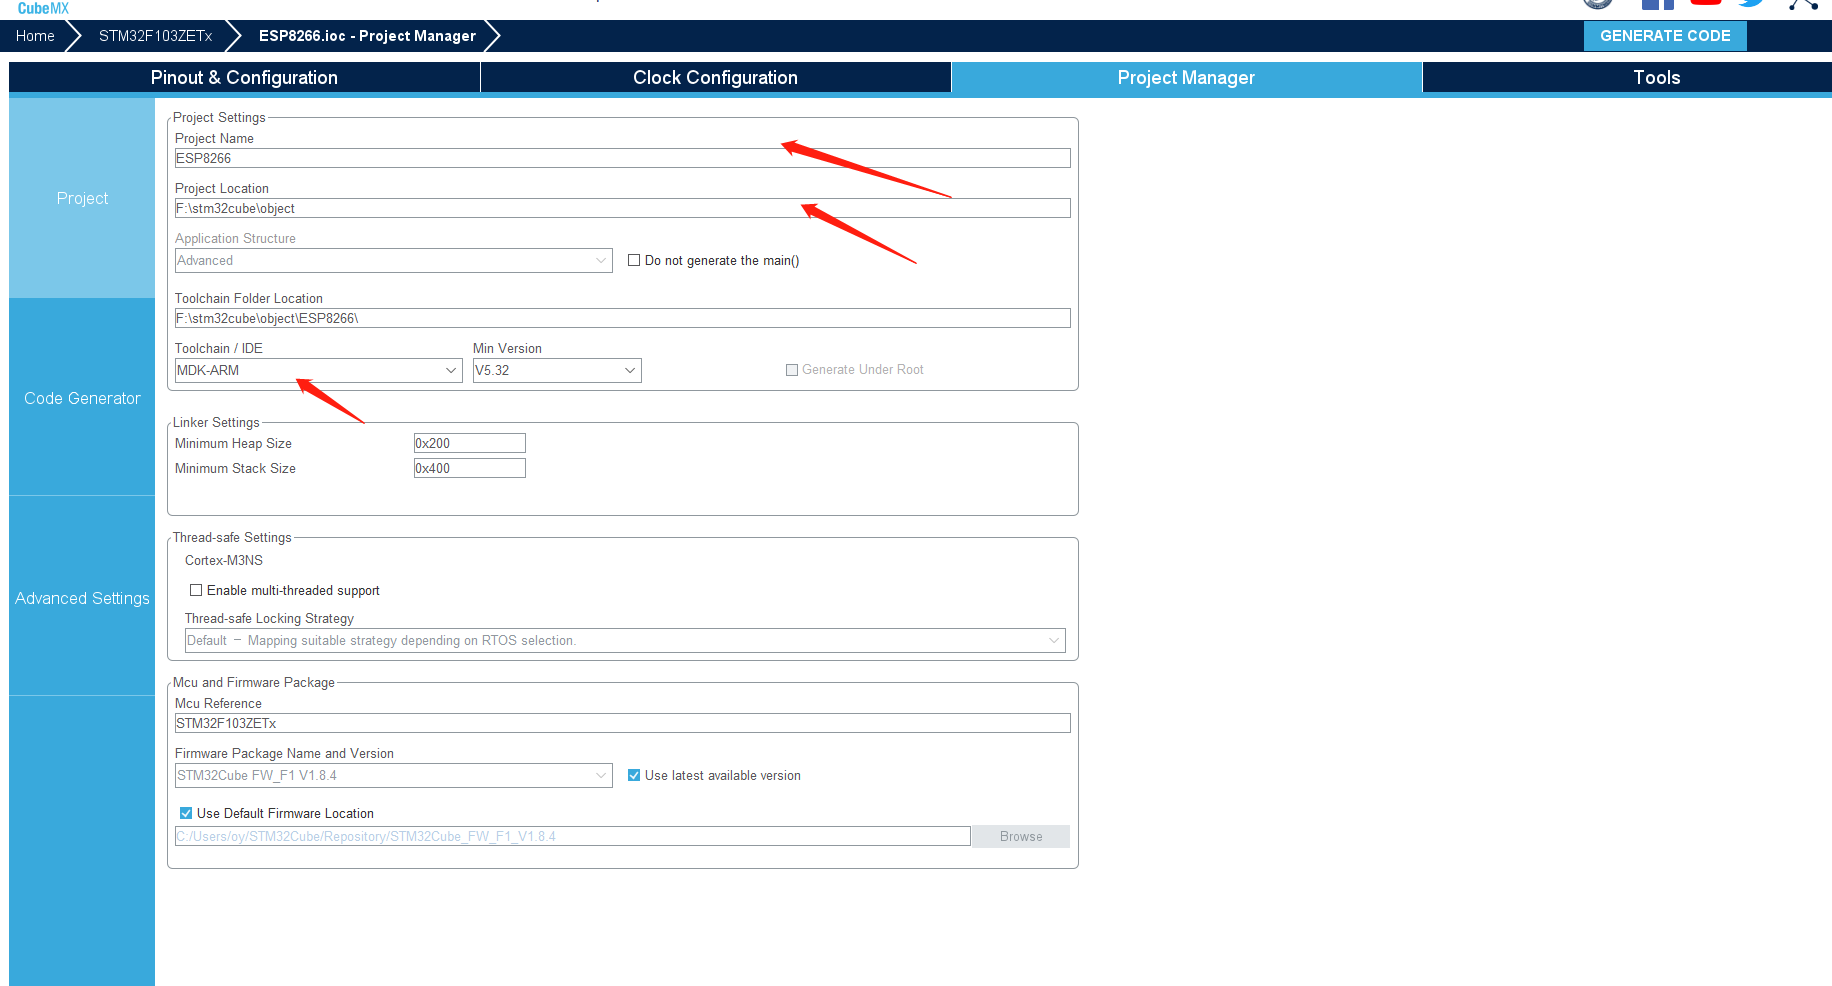Viewport: 1832px width, 986px height.
Task: Open Application Structure dropdown
Action: 393,260
